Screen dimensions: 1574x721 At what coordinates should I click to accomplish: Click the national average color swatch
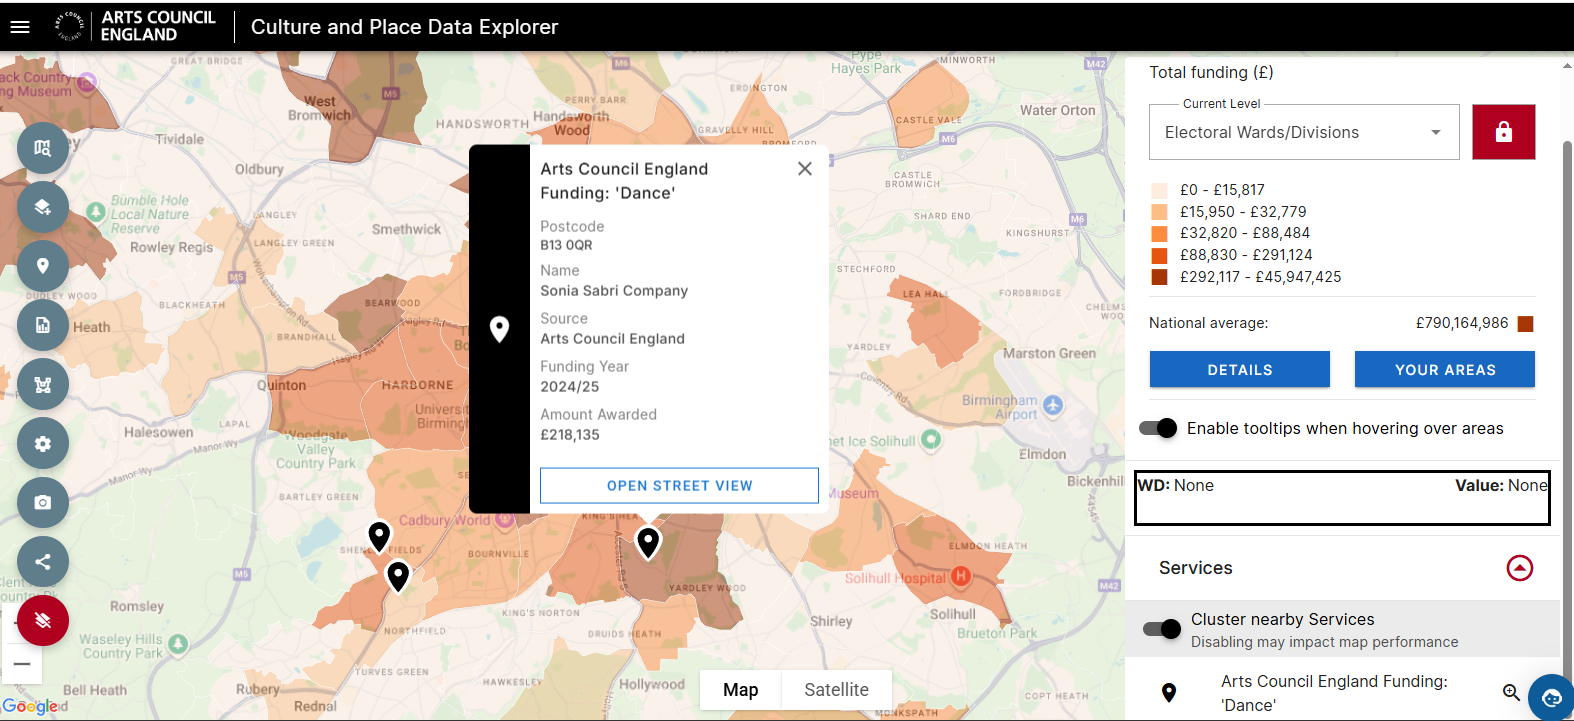click(1525, 323)
